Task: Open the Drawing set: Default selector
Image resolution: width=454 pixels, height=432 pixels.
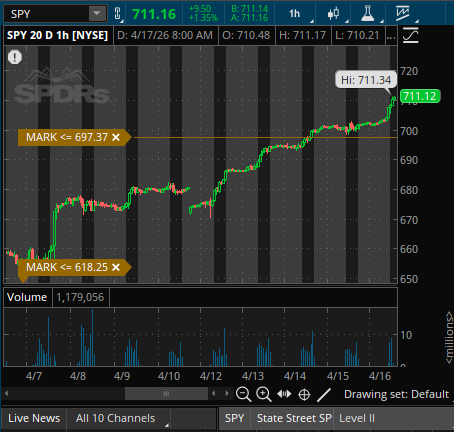Action: 397,394
